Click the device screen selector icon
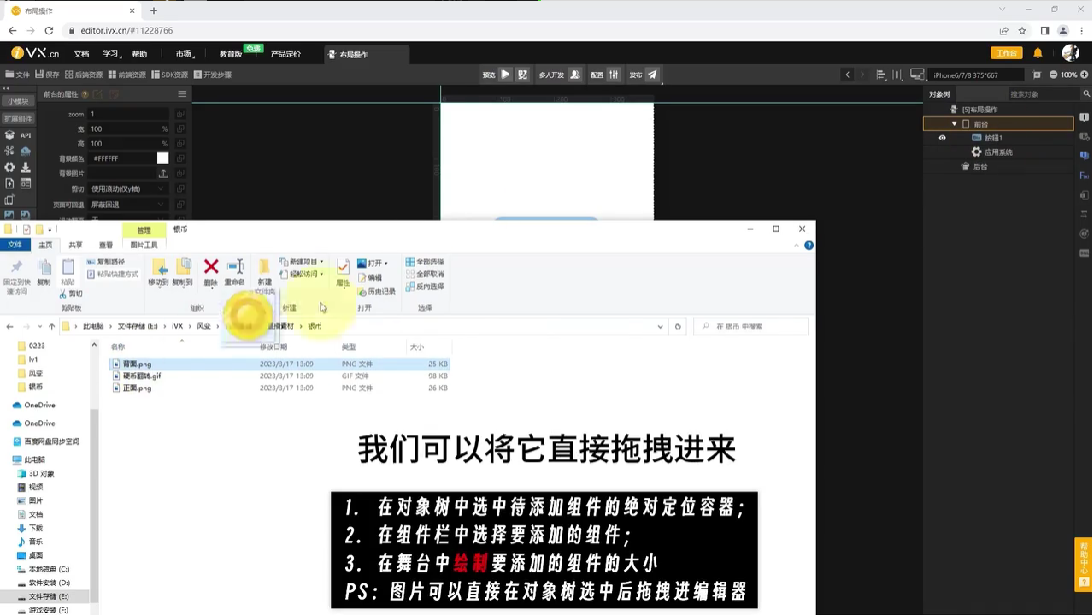Viewport: 1092px width, 615px height. point(917,75)
